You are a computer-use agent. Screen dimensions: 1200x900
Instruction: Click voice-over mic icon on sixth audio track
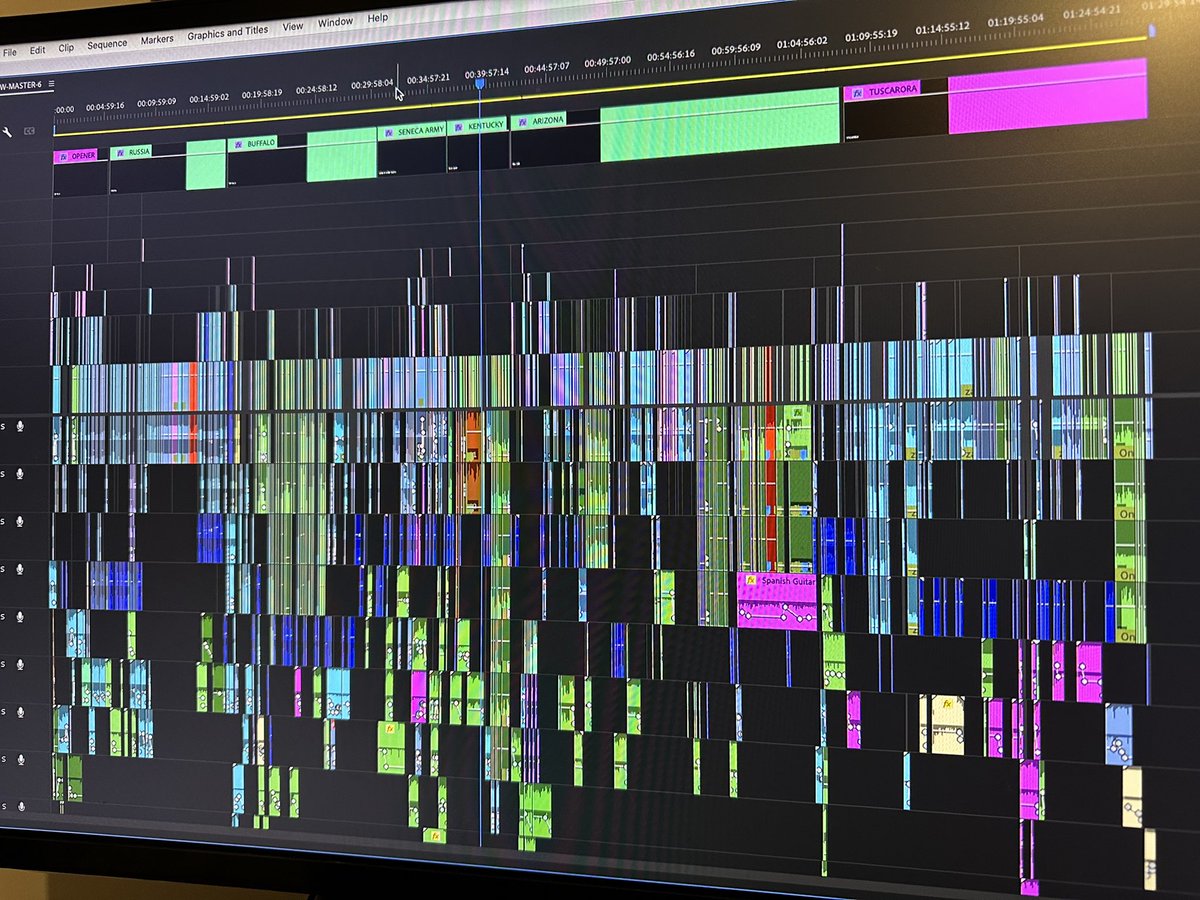tap(20, 664)
